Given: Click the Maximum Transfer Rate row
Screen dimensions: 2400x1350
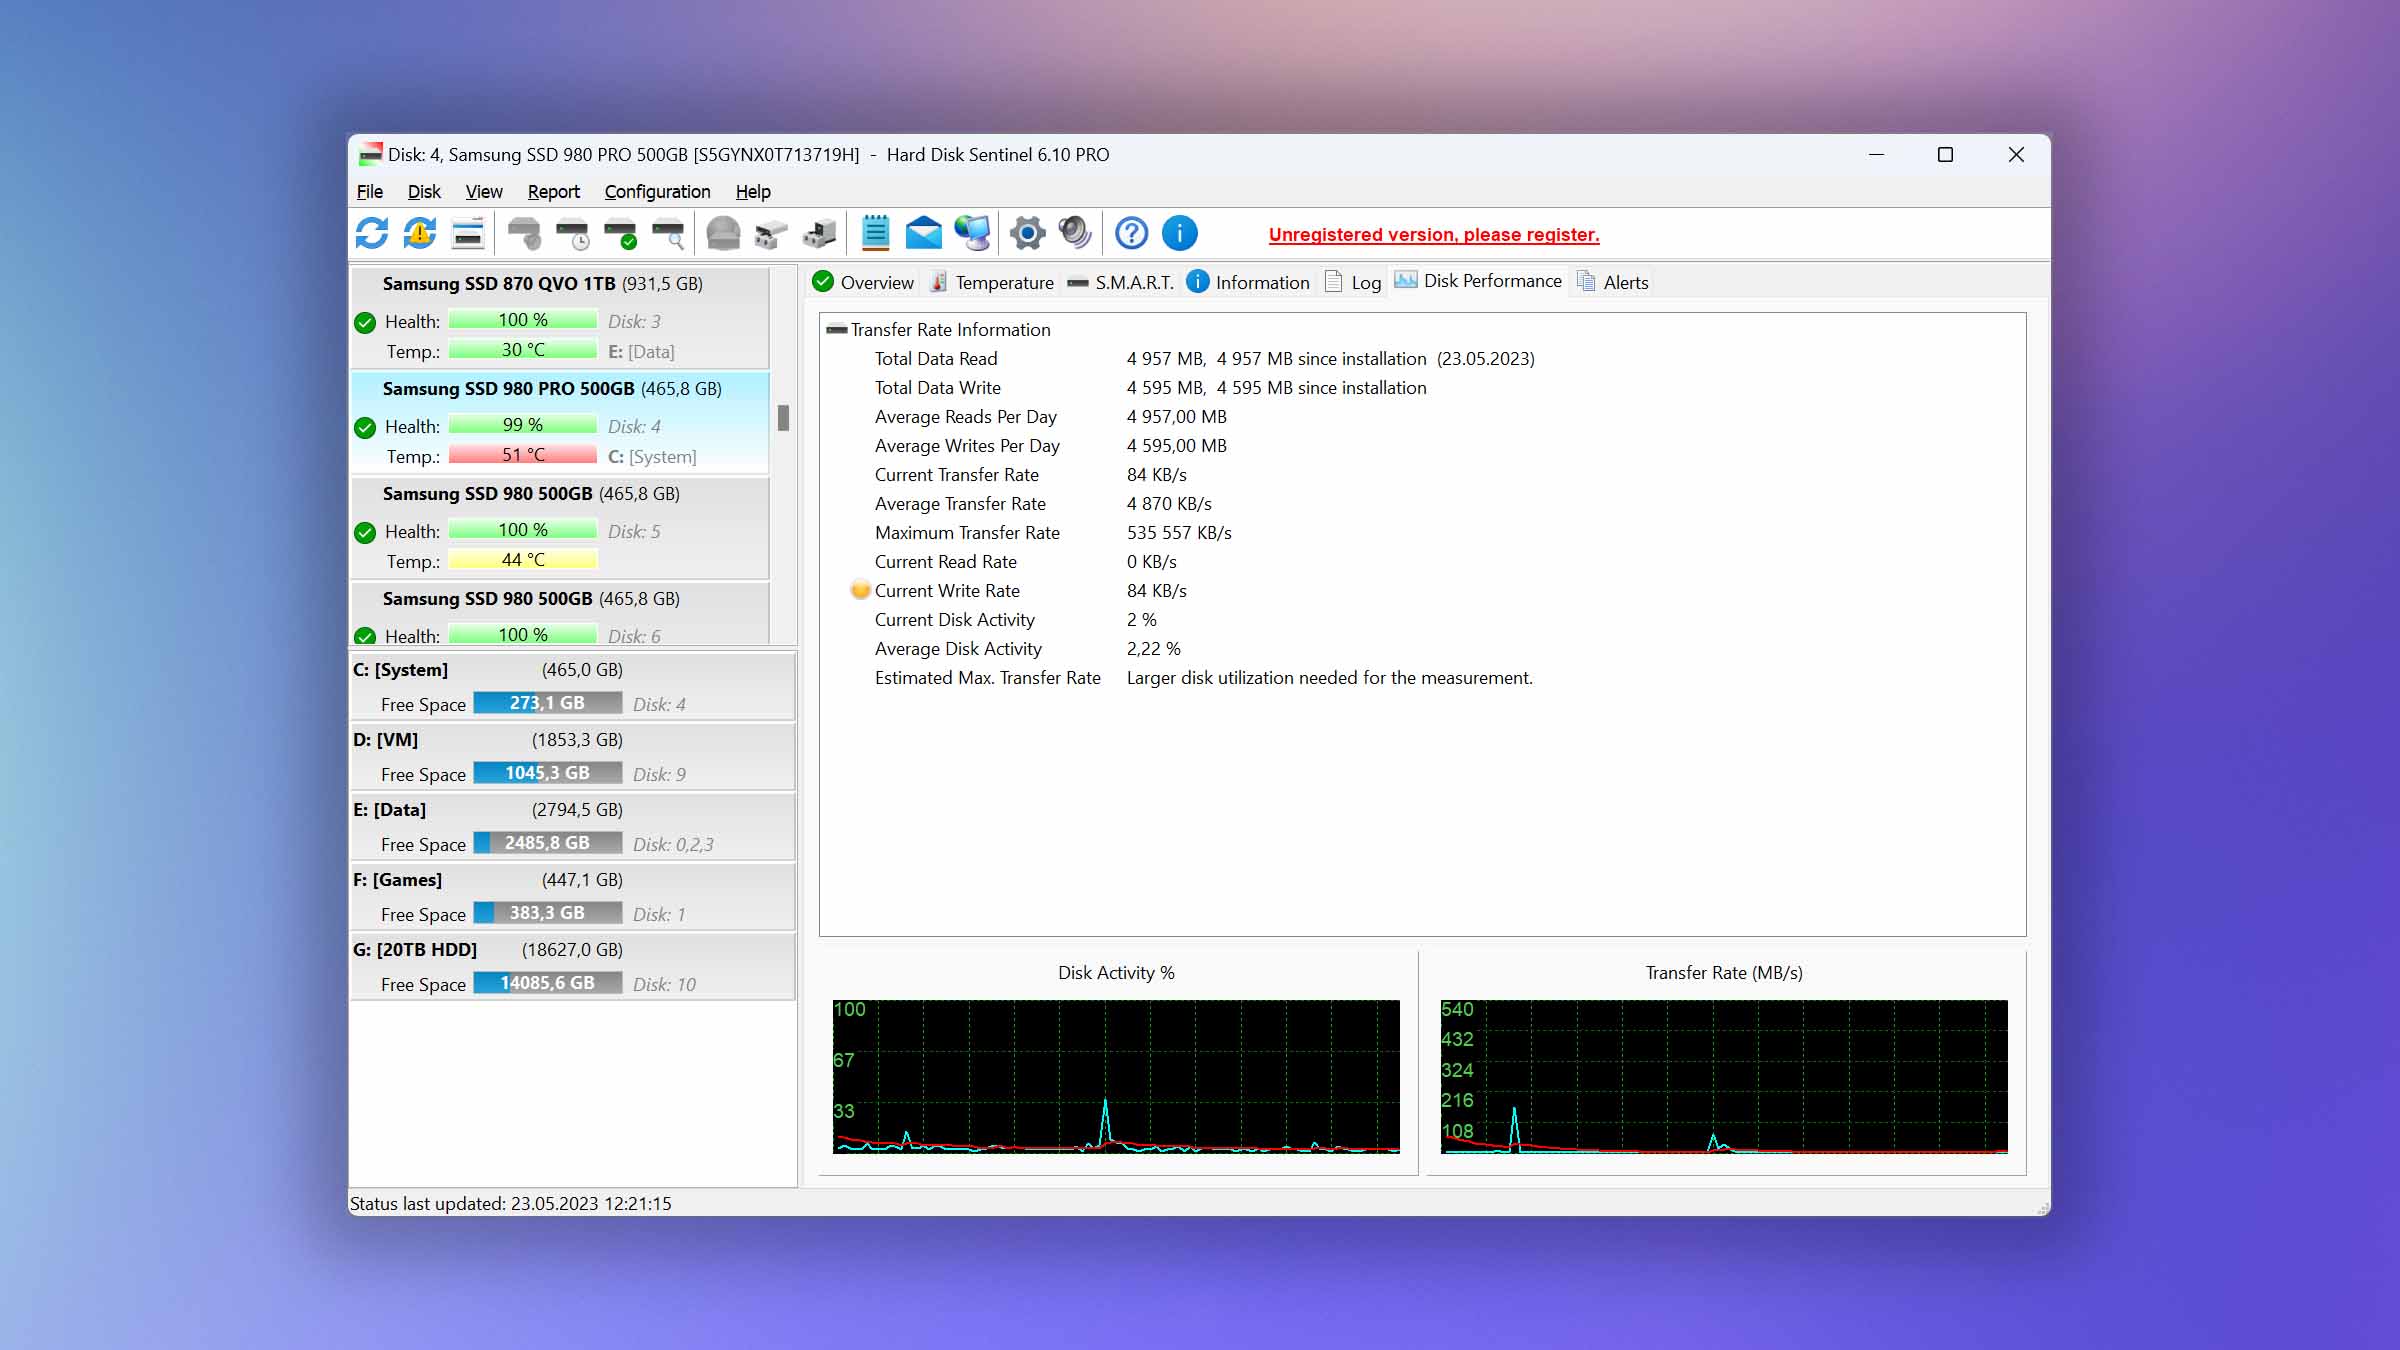Looking at the screenshot, I should tap(1053, 533).
